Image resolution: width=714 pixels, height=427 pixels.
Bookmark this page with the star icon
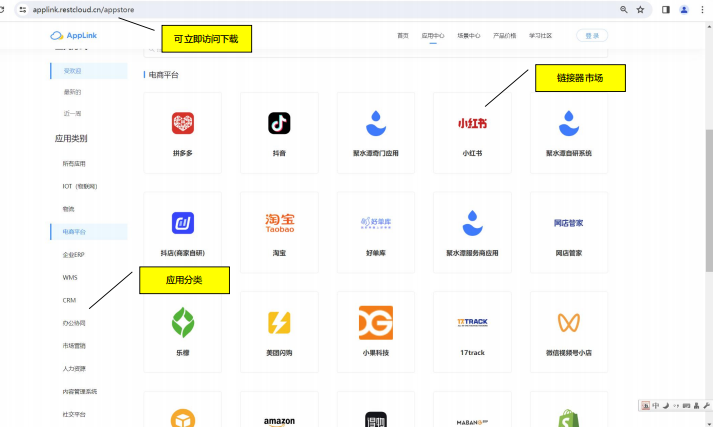pos(640,10)
